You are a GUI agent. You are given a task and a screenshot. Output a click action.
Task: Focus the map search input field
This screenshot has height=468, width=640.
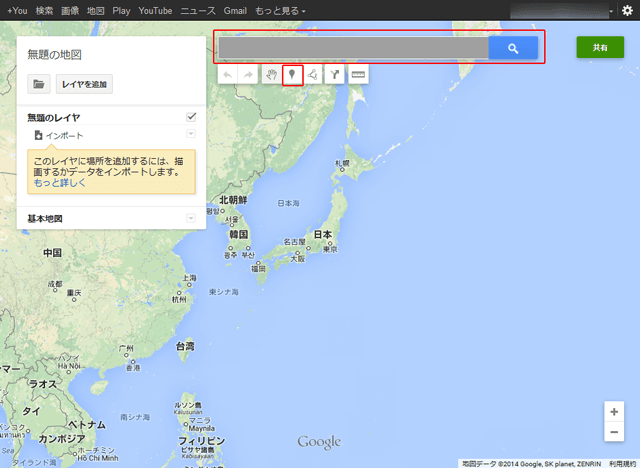point(353,48)
